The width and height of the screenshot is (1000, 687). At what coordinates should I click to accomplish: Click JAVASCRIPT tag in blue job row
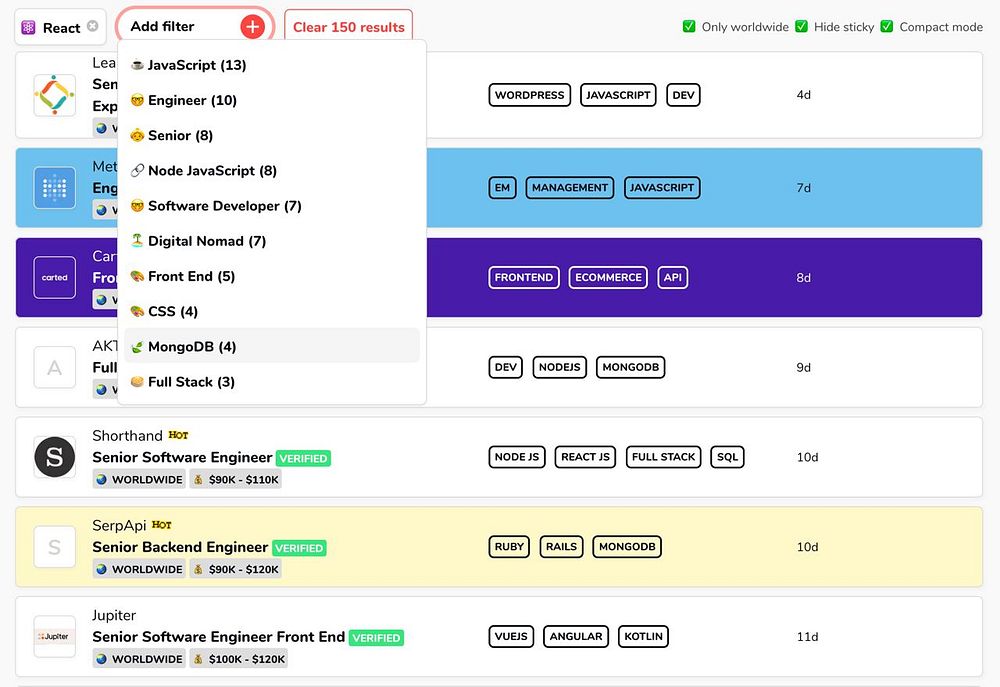662,188
